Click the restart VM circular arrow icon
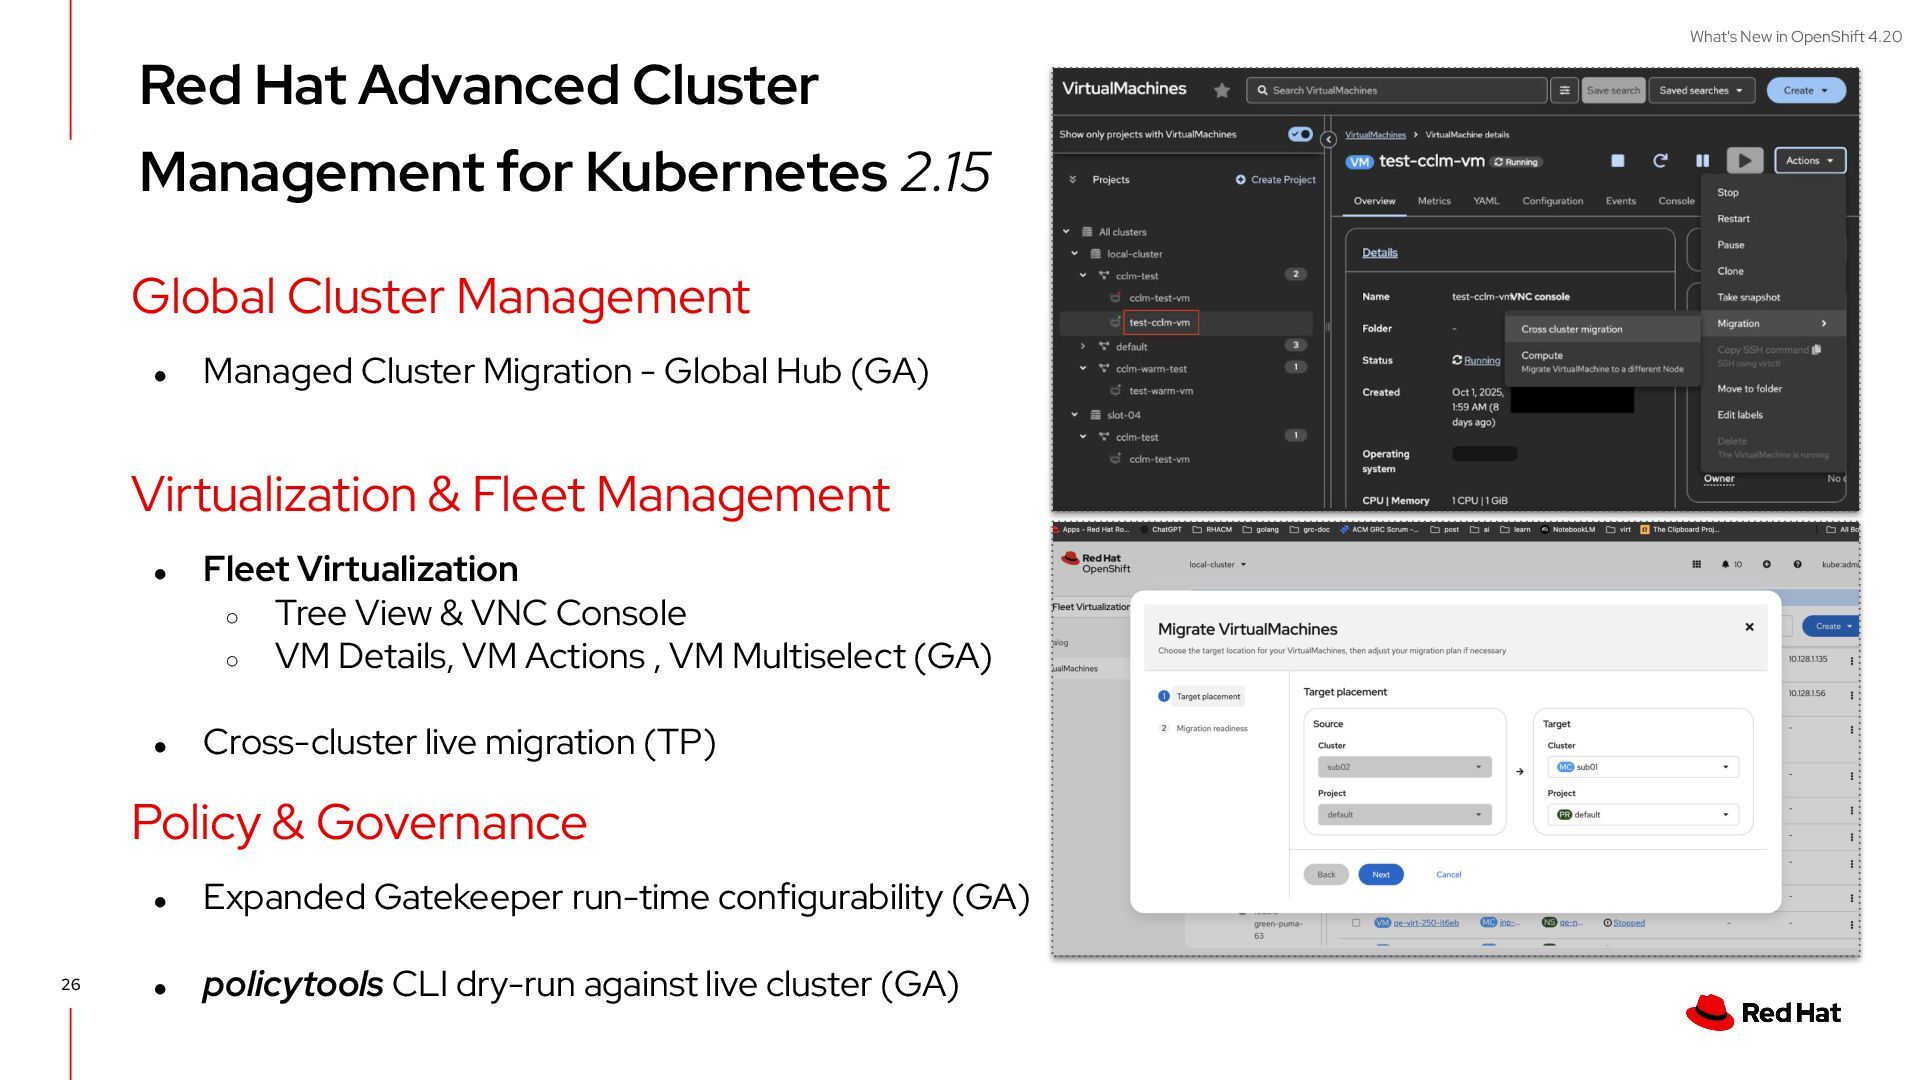Viewport: 1920px width, 1080px height. [x=1660, y=161]
